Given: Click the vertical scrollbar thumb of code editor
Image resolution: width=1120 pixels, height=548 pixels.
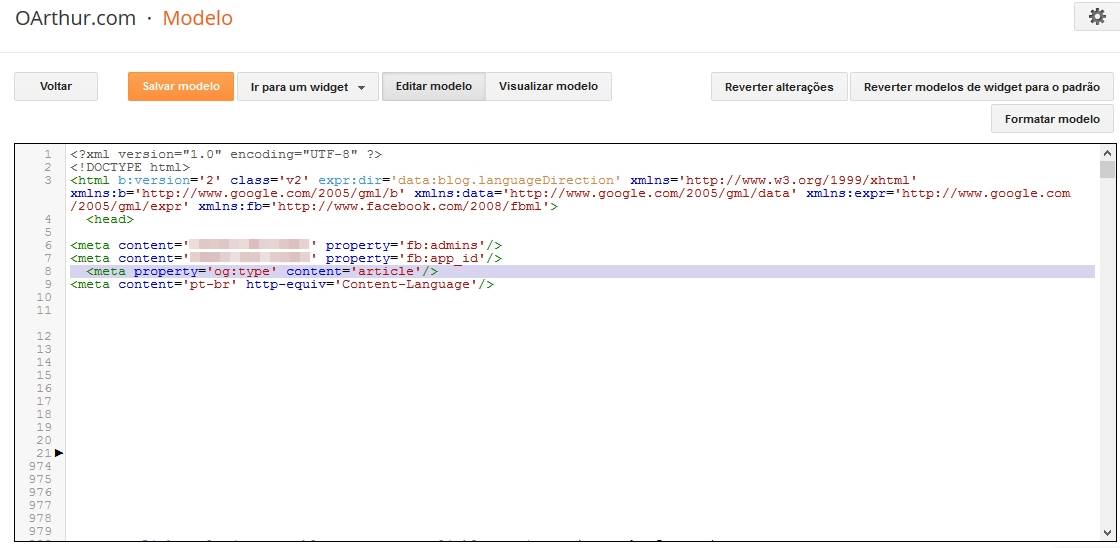Looking at the screenshot, I should point(1107,169).
